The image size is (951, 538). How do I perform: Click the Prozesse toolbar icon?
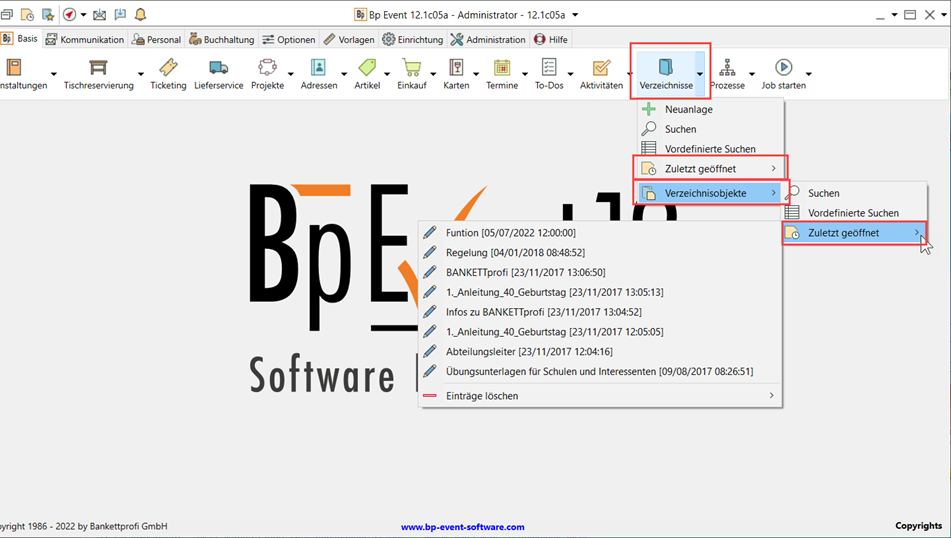click(727, 67)
